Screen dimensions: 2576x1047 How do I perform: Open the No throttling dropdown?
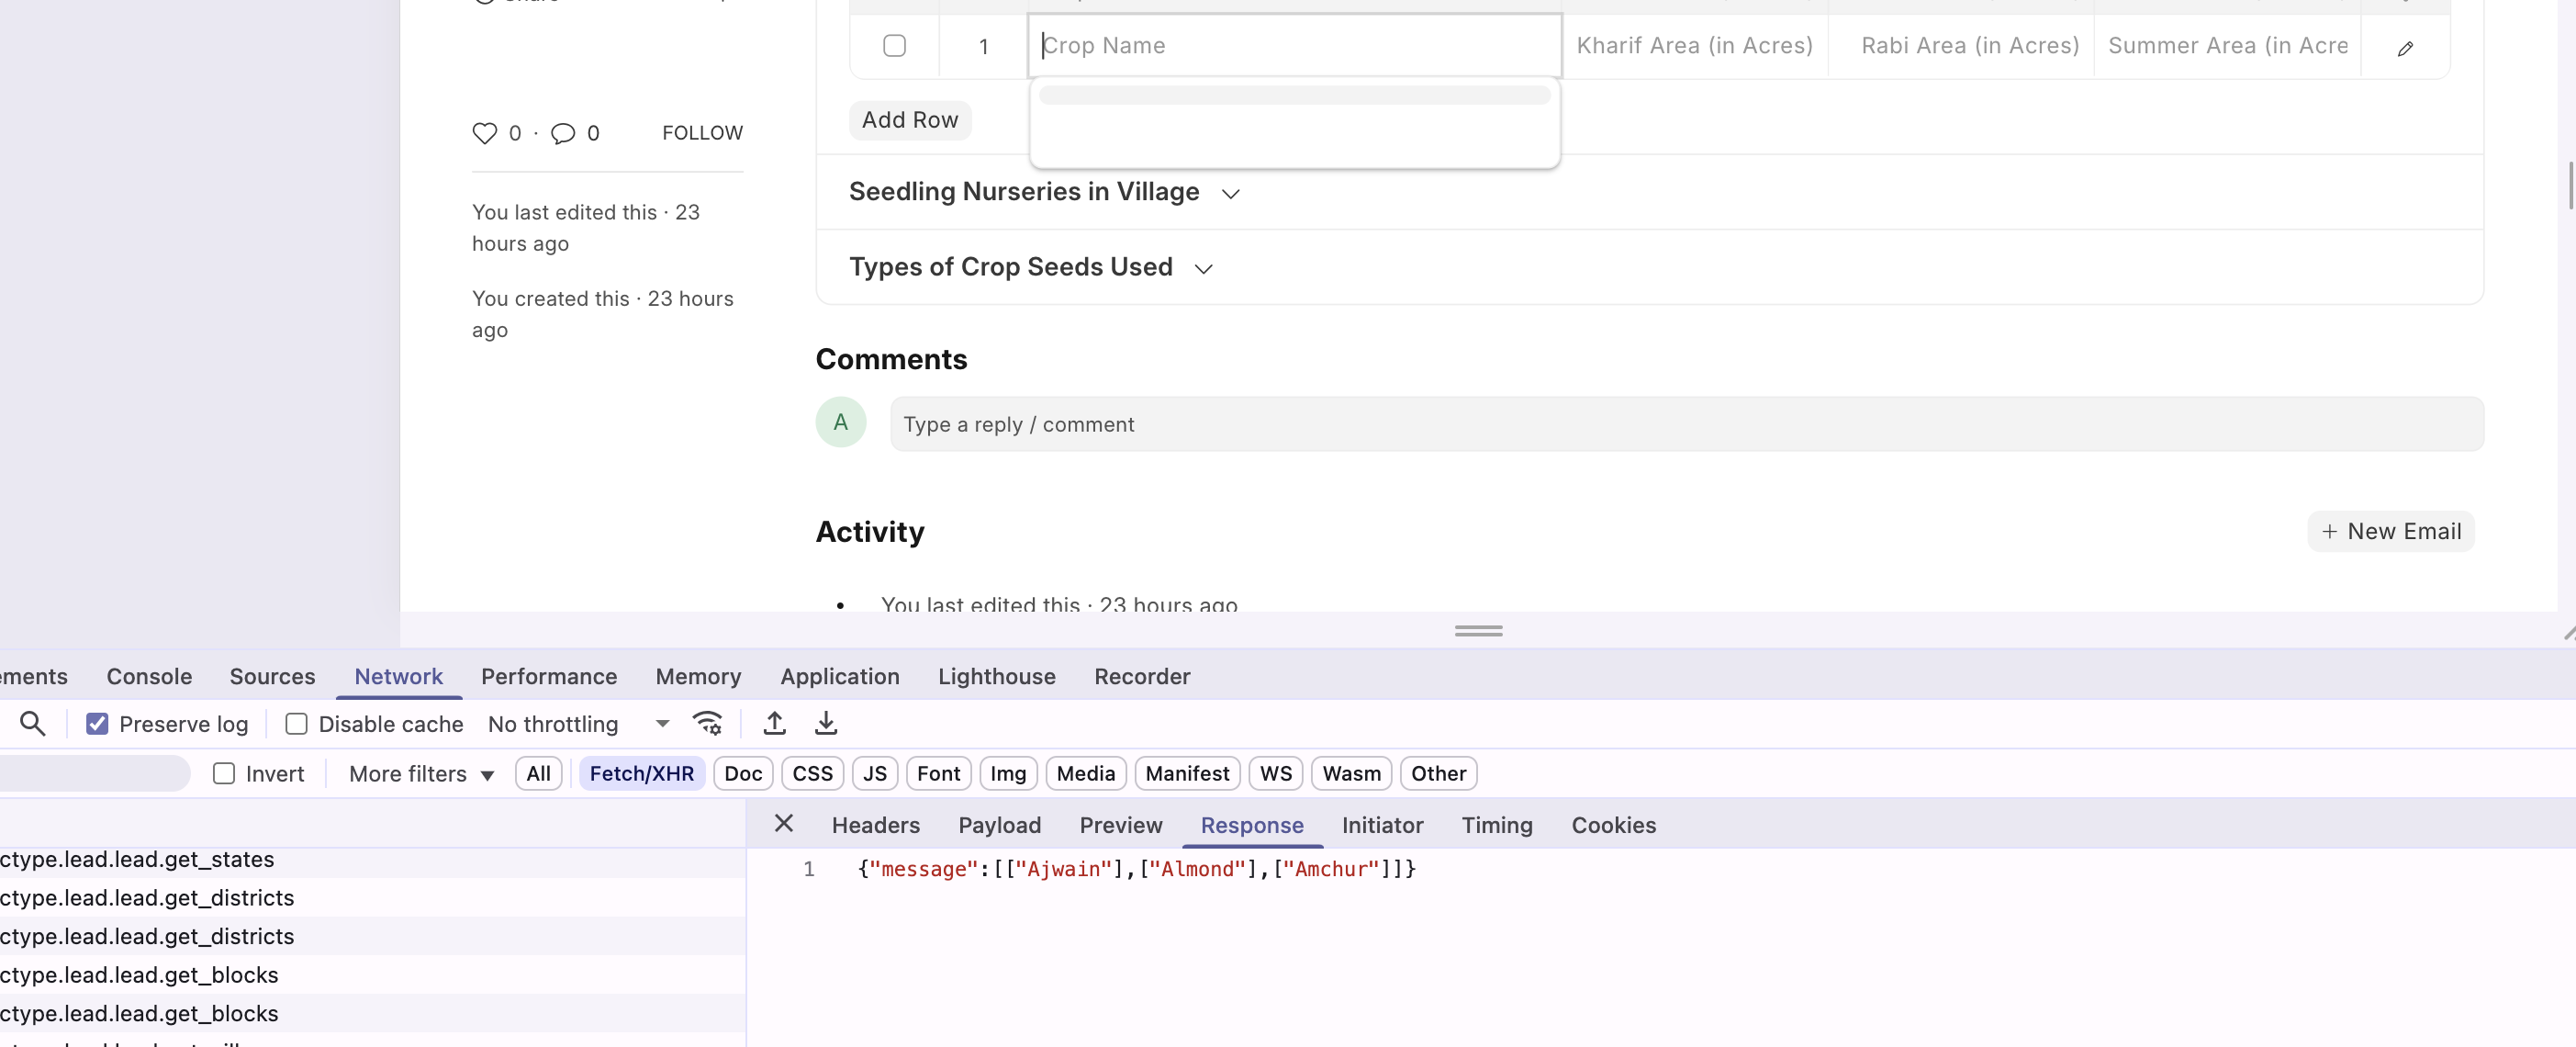(x=577, y=723)
